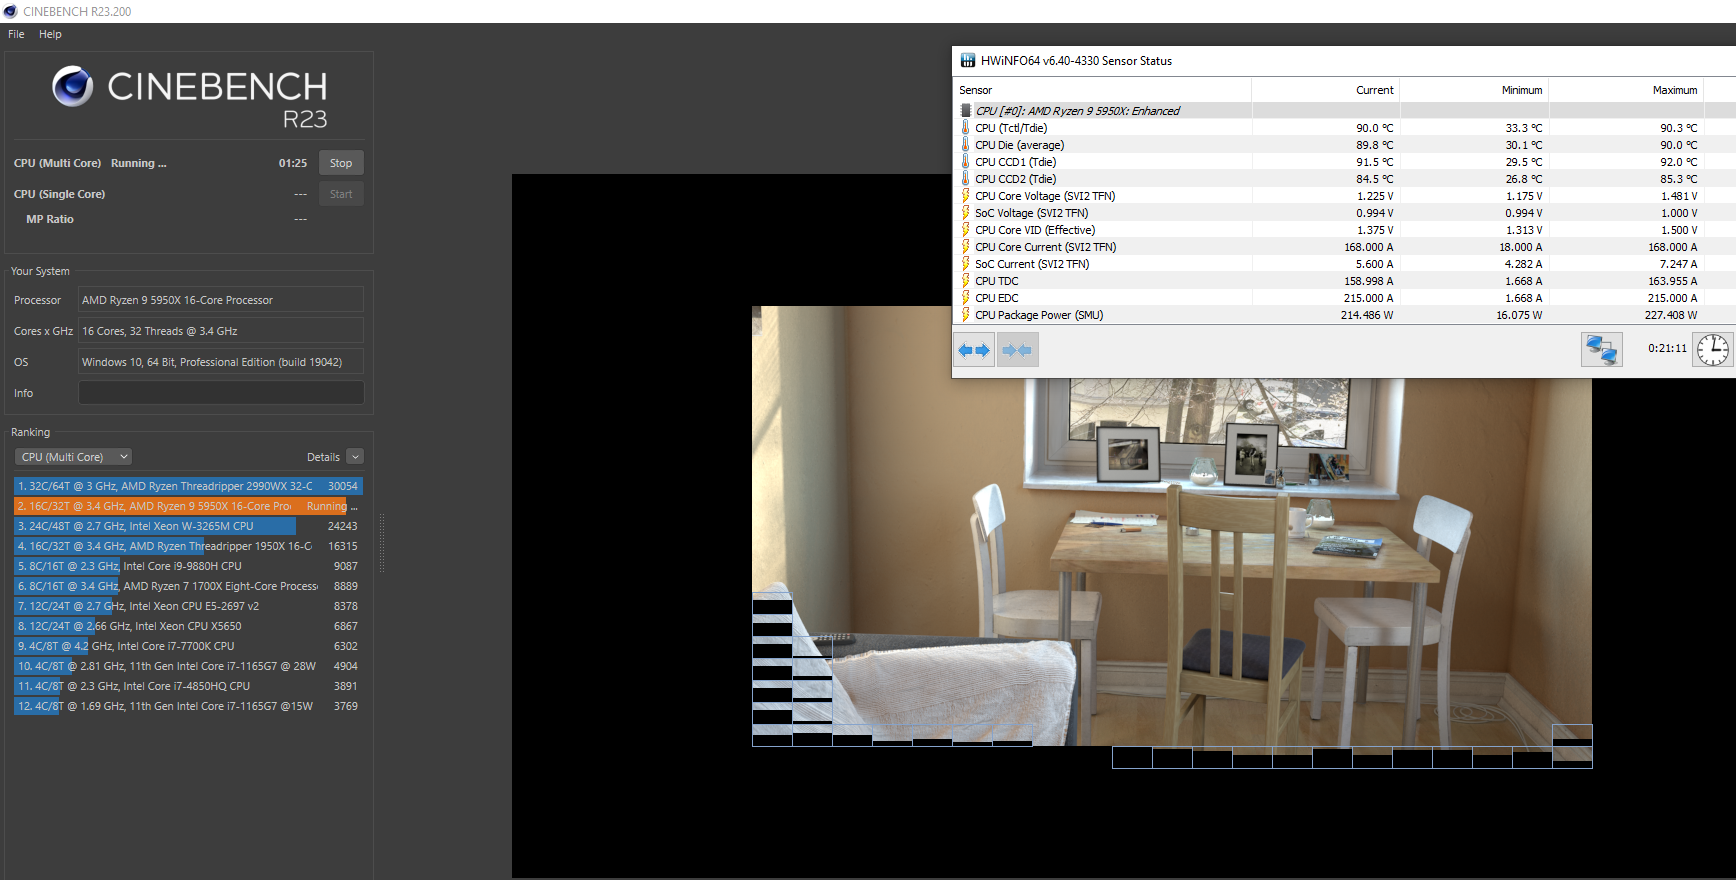Click lightning icon beside CPU Core VID

click(x=966, y=230)
